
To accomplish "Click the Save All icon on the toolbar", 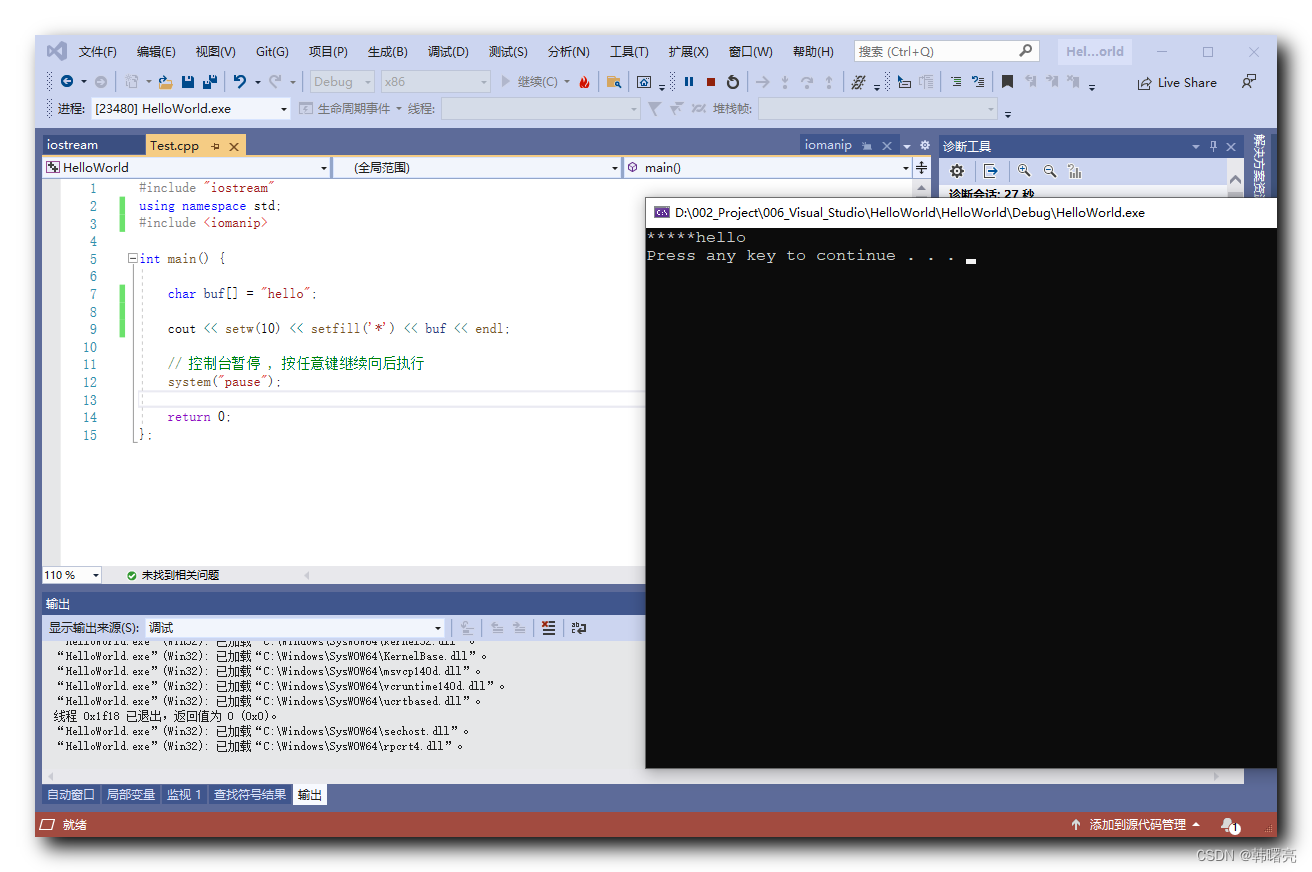I will (x=209, y=82).
